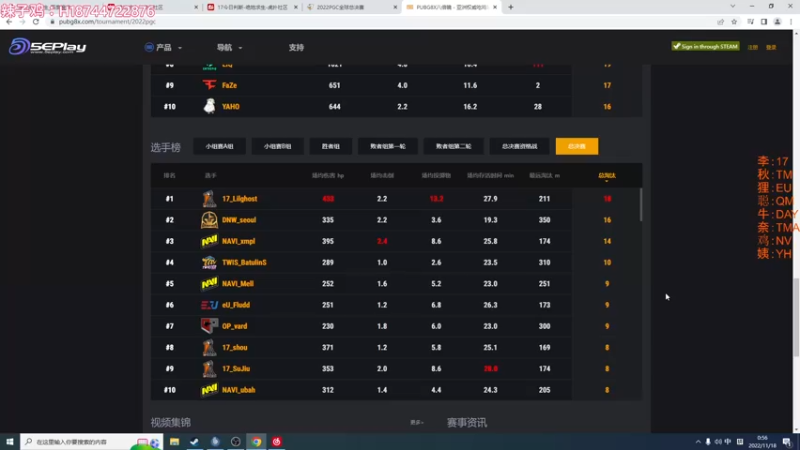Close the active PUBG browser tab
Screen dimensions: 800x450
point(495,7)
